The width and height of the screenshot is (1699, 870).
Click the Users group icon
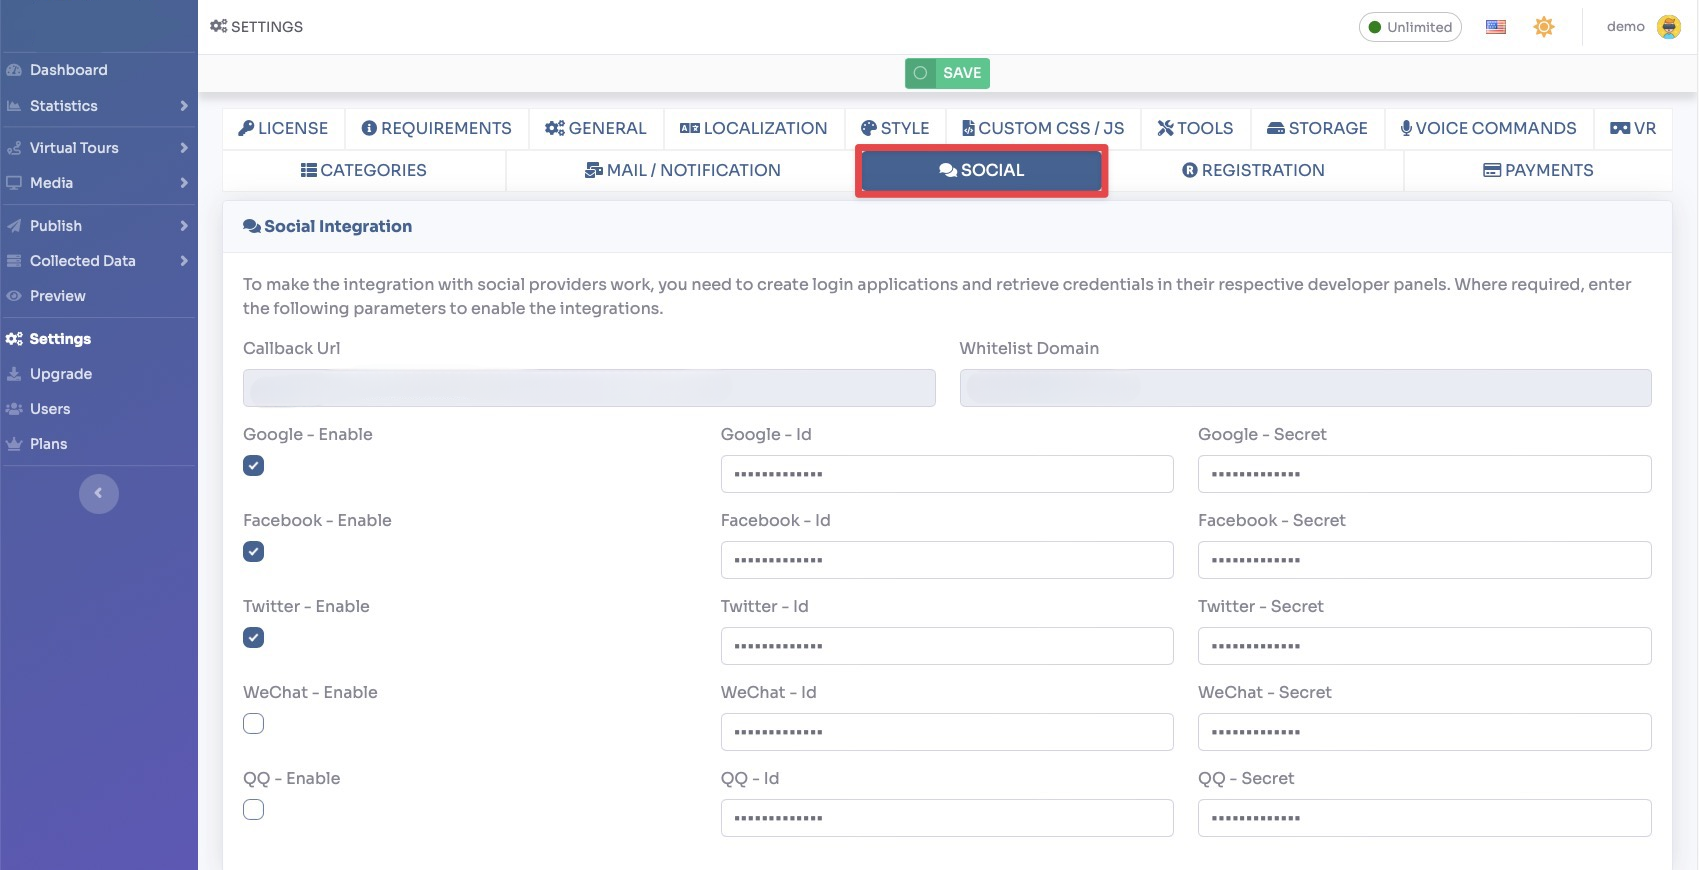[14, 409]
